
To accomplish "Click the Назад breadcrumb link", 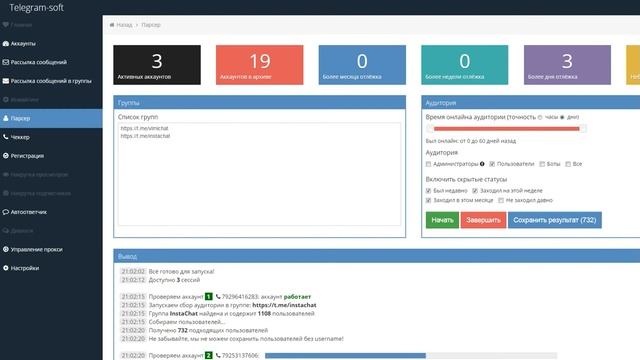I will pyautogui.click(x=124, y=25).
